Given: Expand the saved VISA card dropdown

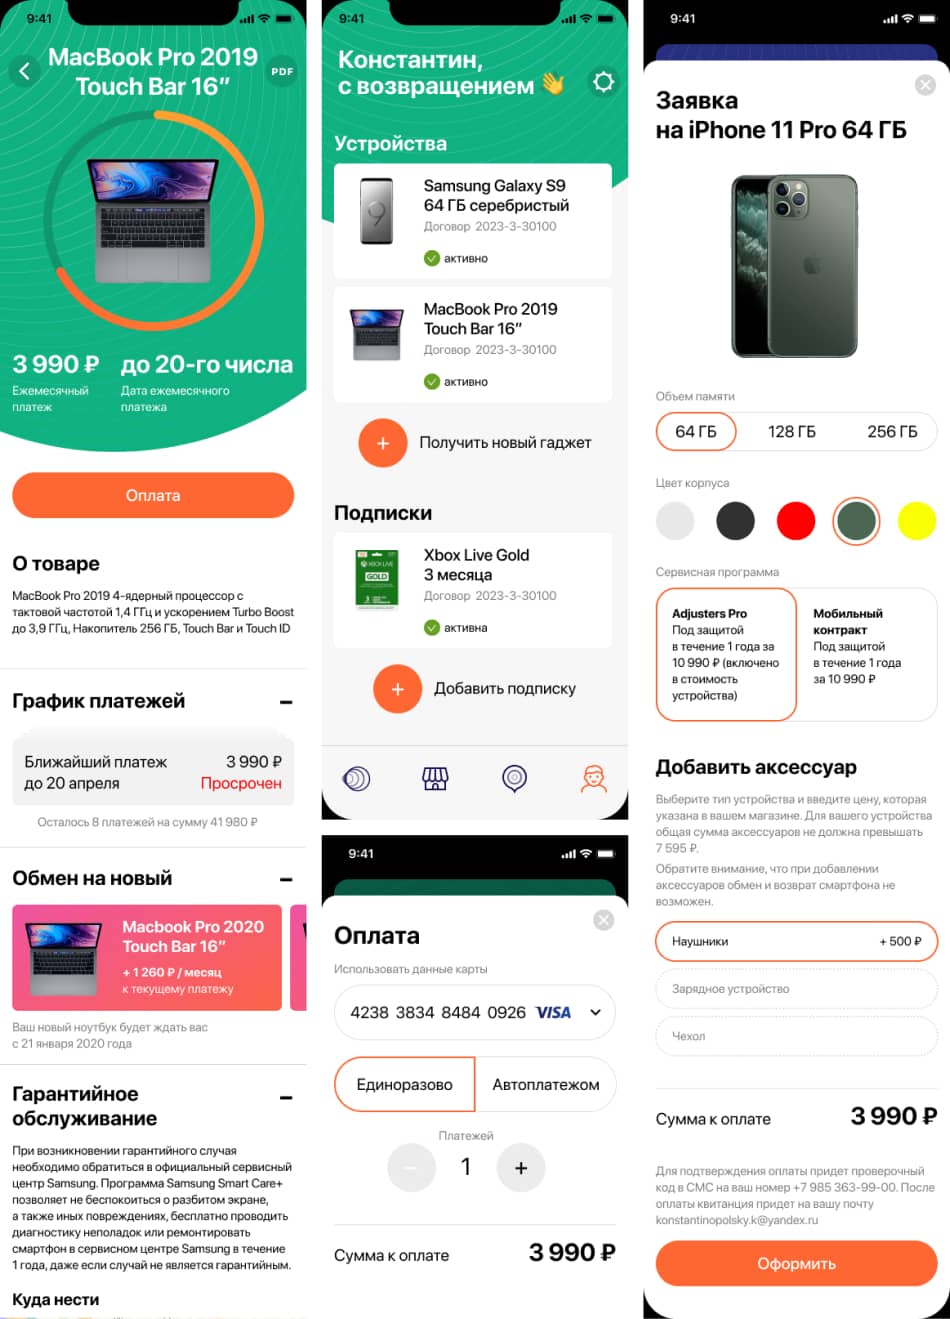Looking at the screenshot, I should [x=595, y=1012].
